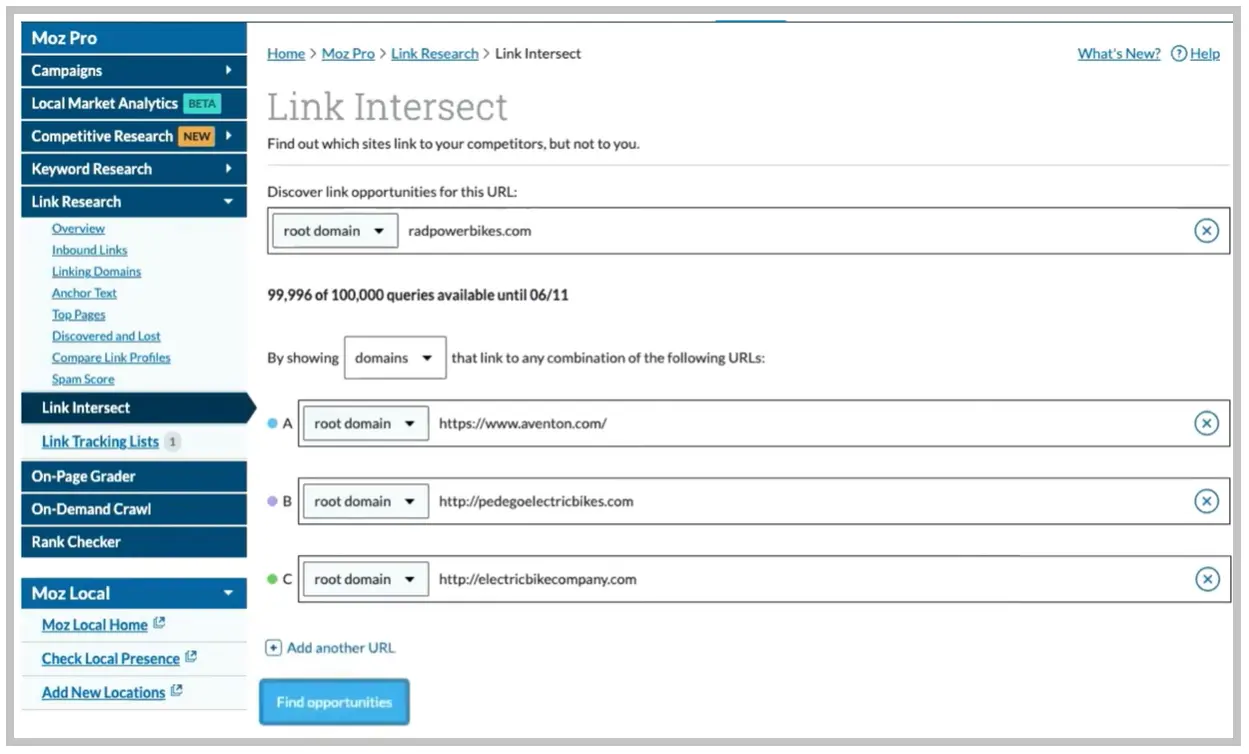The height and width of the screenshot is (754, 1249).
Task: Open the Help link
Action: pyautogui.click(x=1205, y=54)
